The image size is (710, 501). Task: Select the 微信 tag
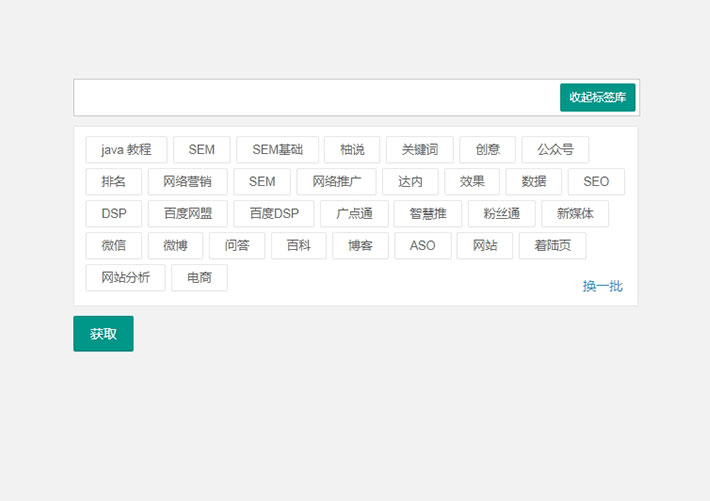coord(114,246)
